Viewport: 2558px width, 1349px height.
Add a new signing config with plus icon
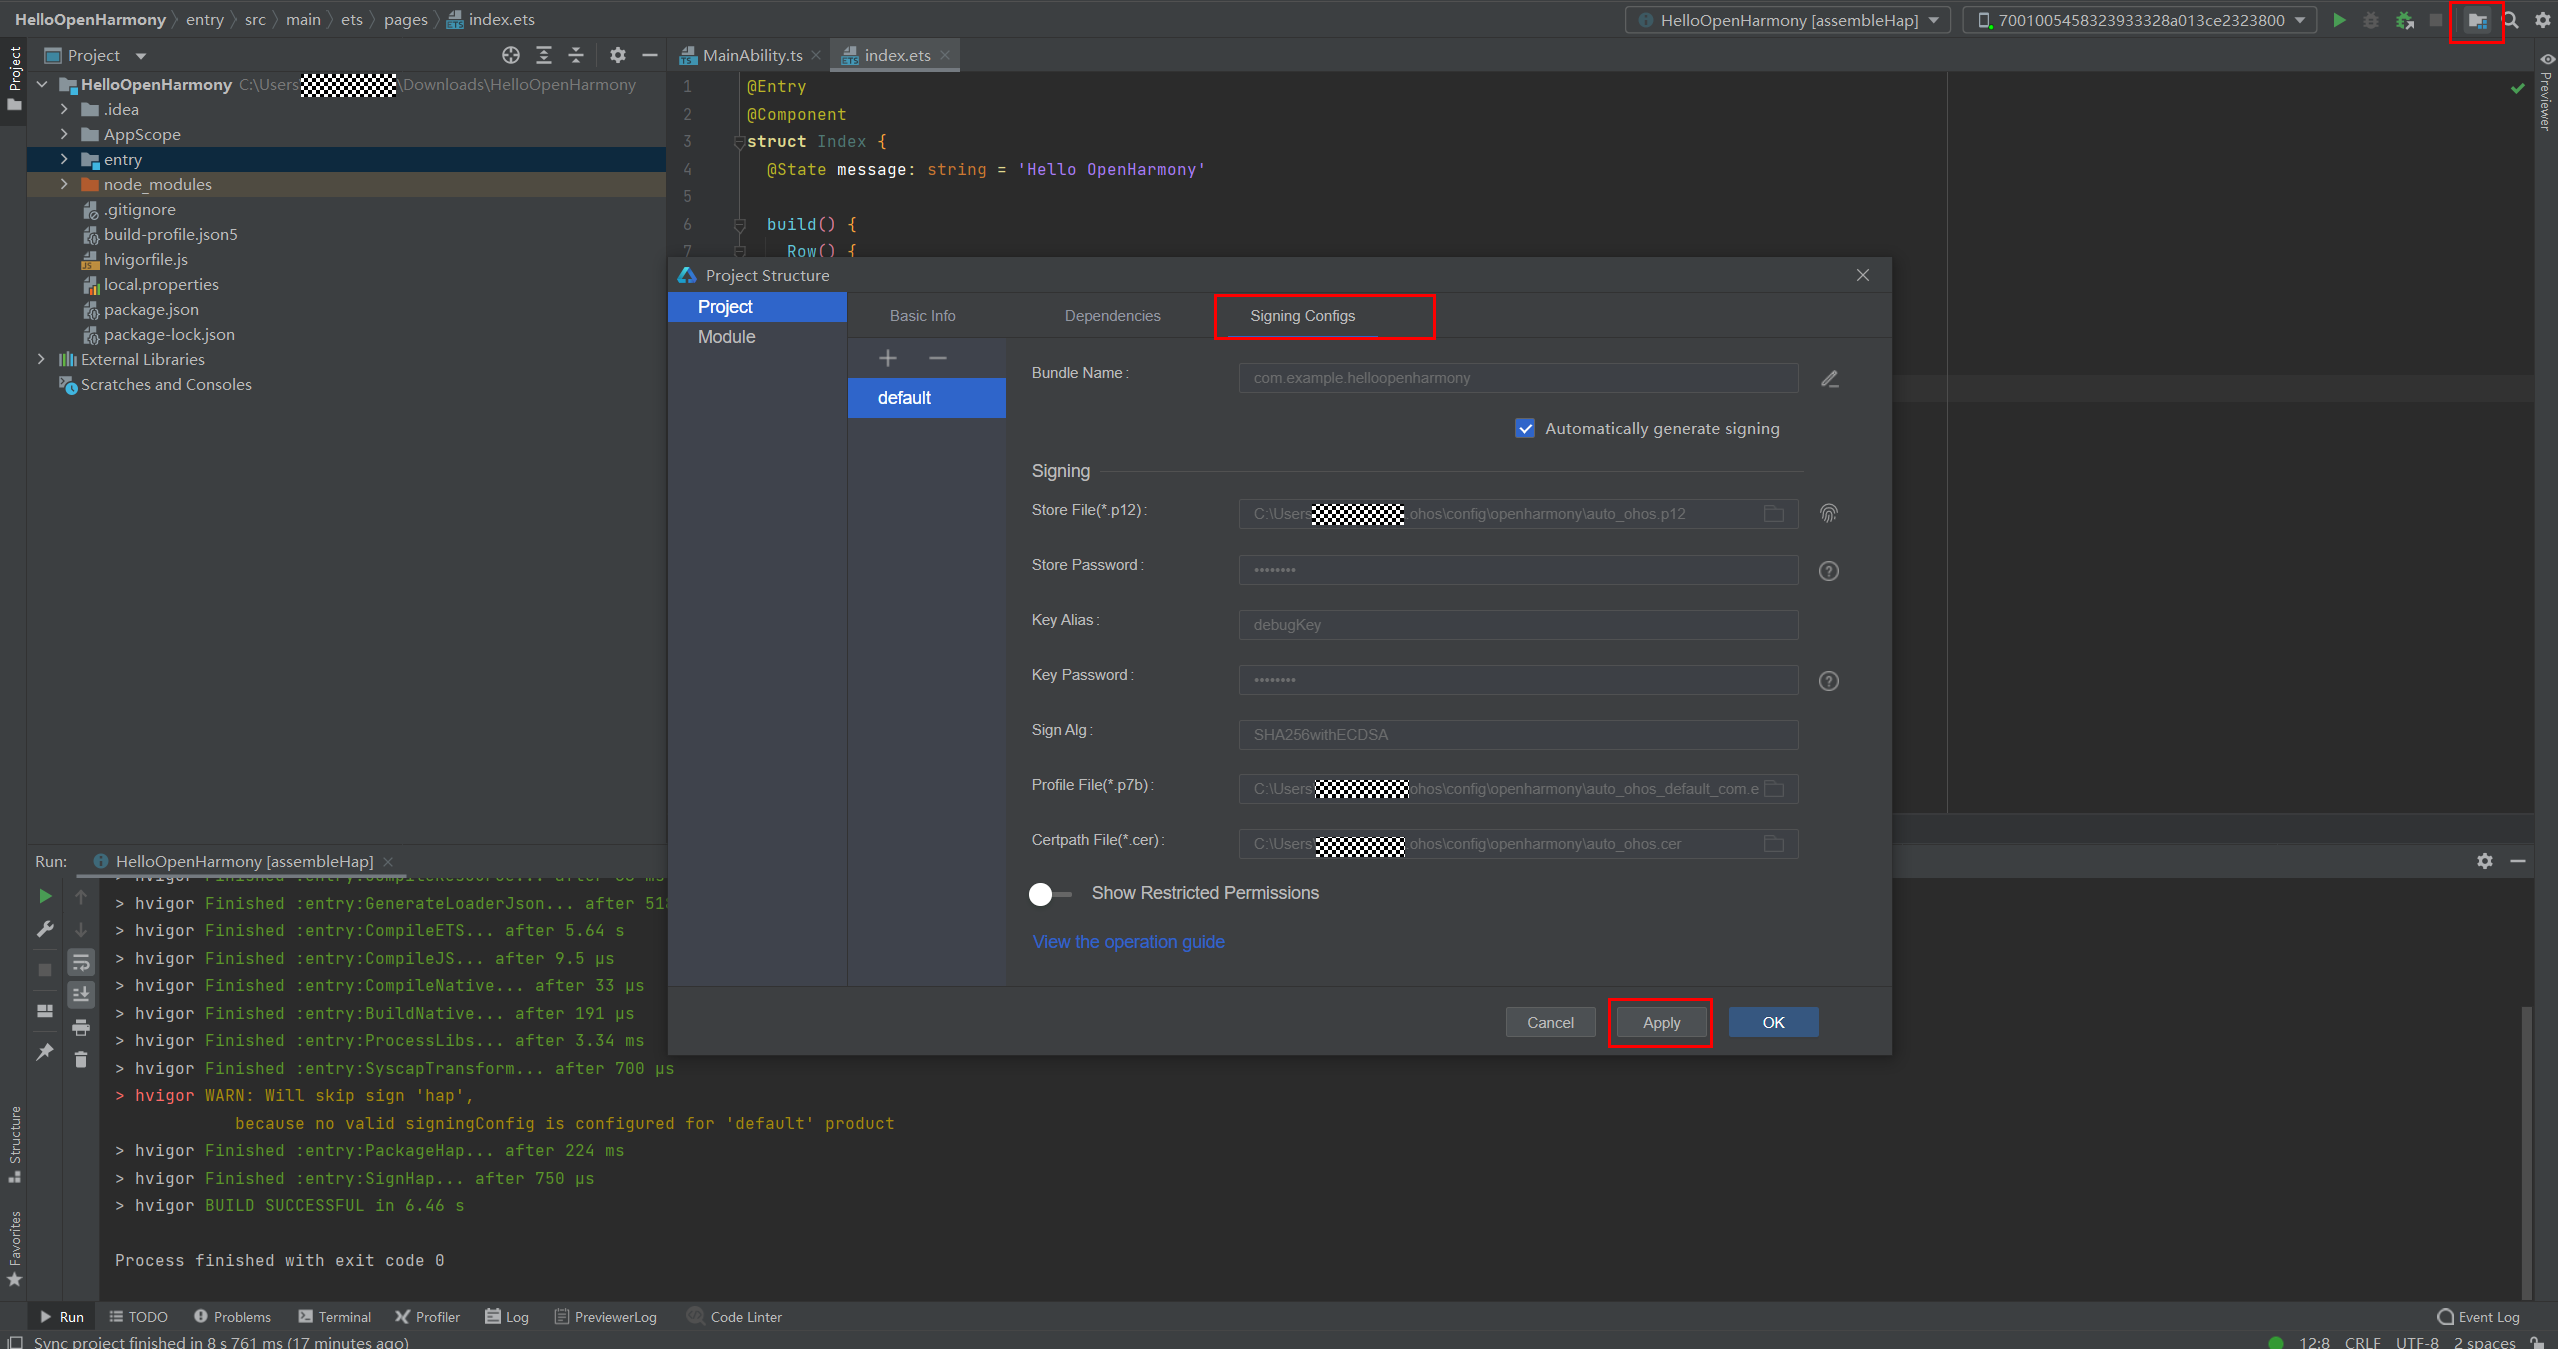888,358
